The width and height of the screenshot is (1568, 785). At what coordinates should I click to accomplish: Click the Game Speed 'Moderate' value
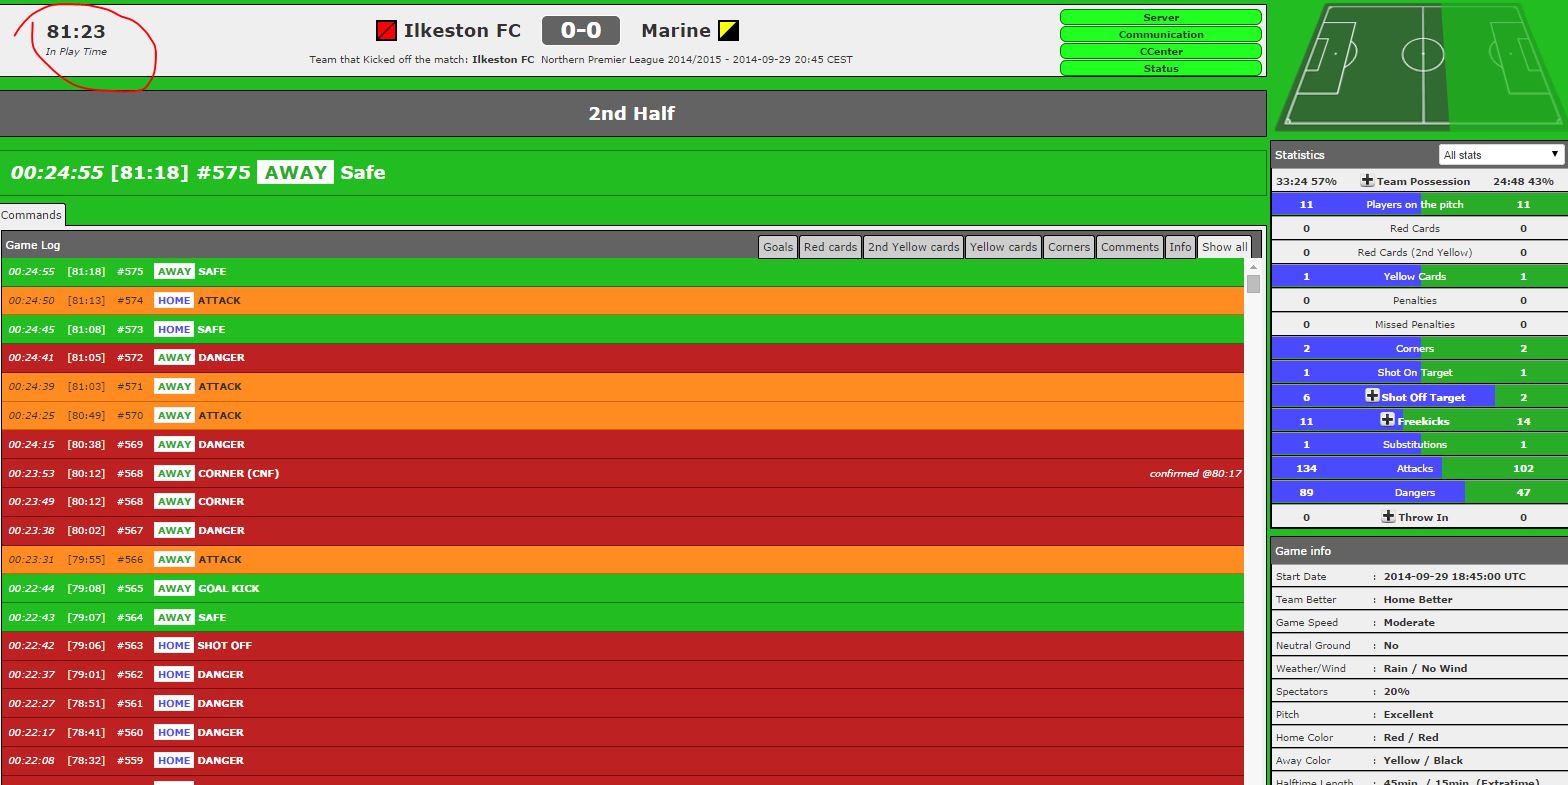(x=1409, y=622)
